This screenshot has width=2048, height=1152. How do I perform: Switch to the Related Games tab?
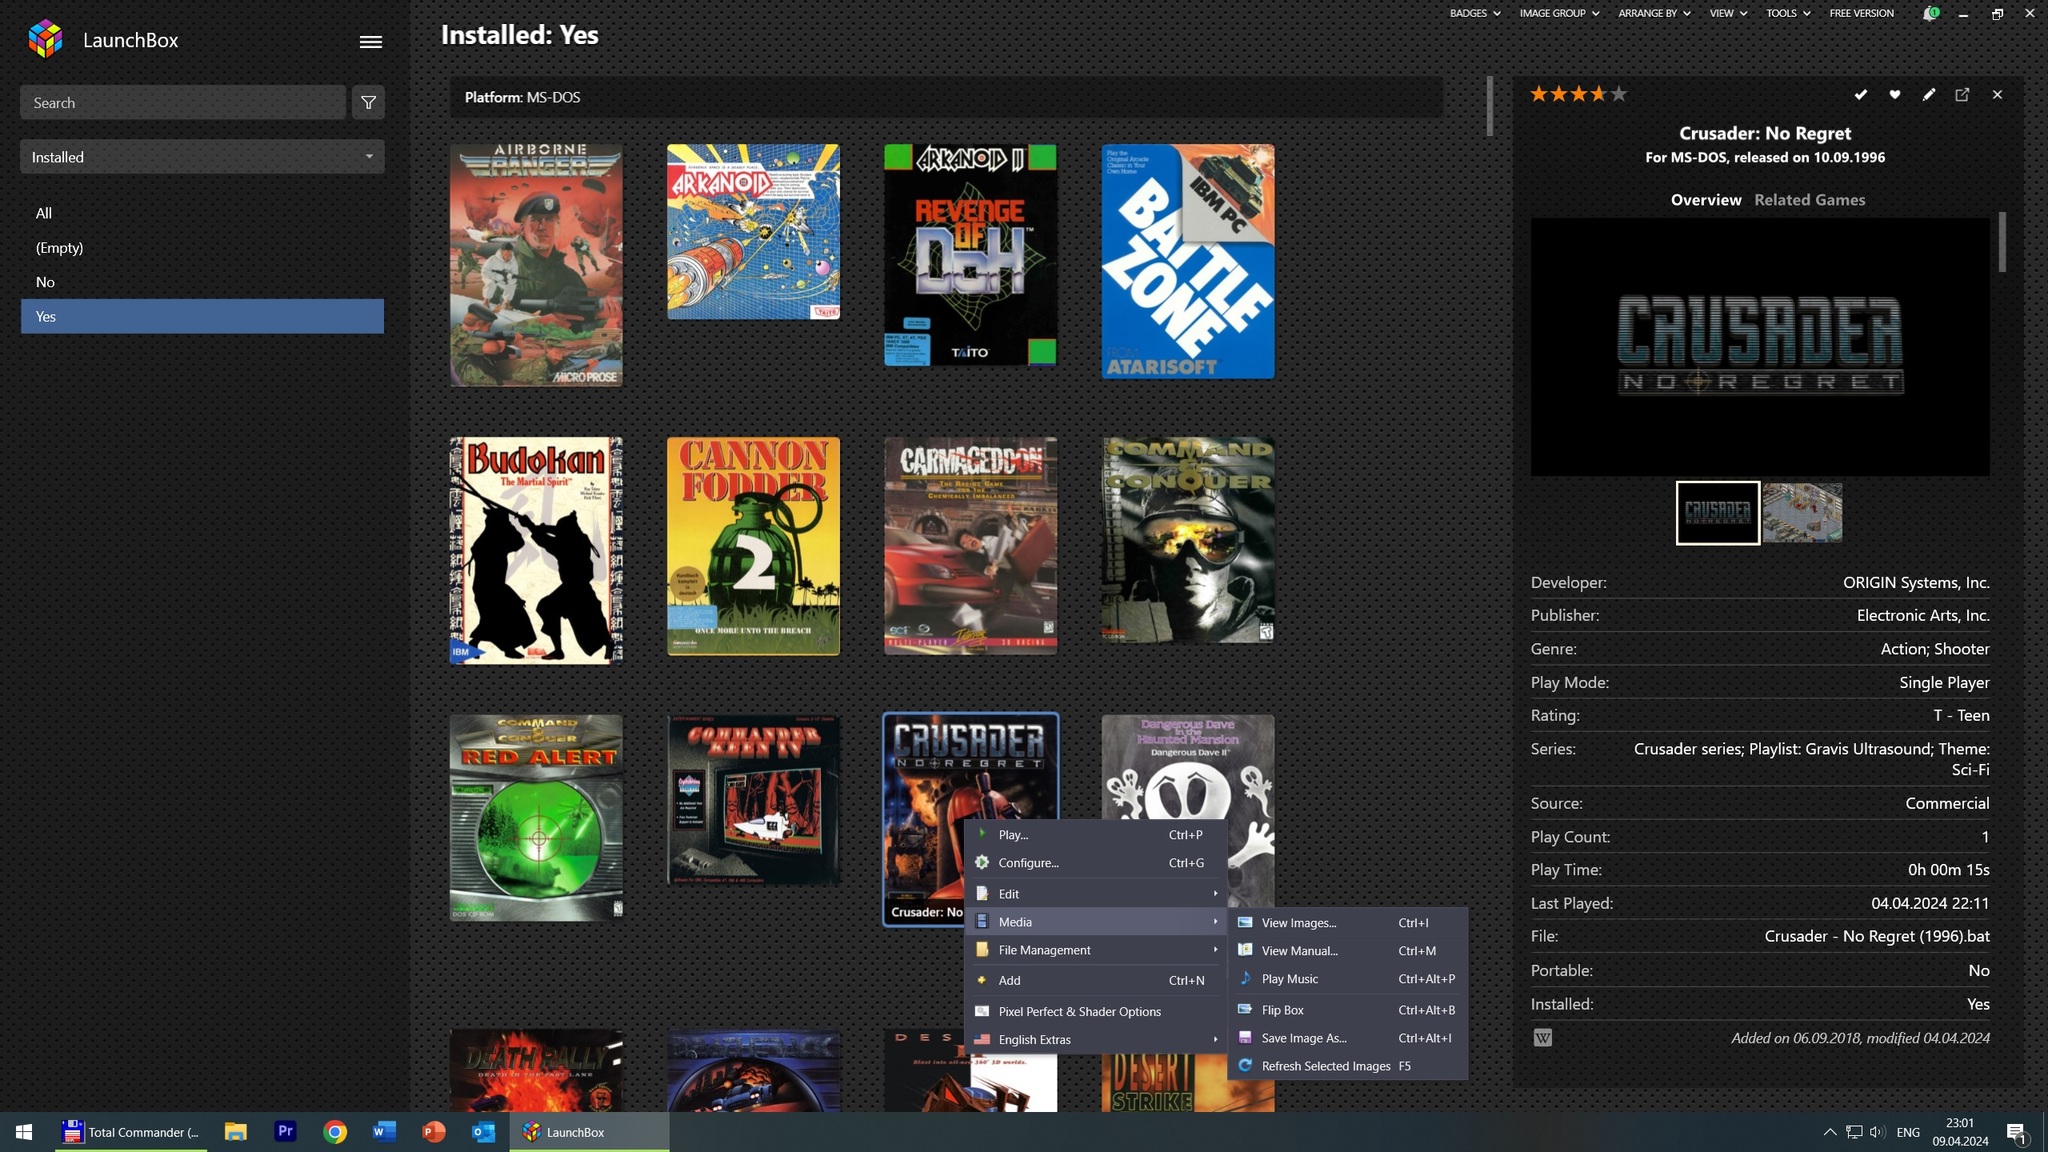(x=1809, y=200)
